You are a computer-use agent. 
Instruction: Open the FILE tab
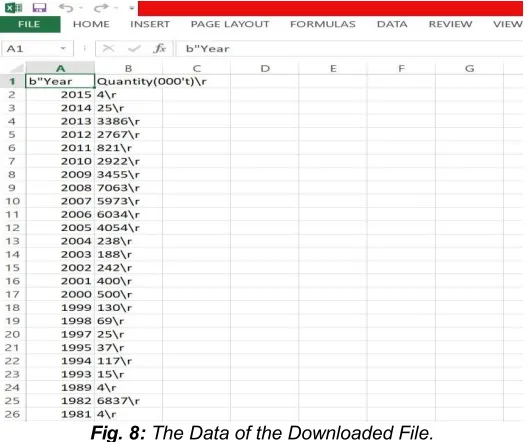[30, 24]
